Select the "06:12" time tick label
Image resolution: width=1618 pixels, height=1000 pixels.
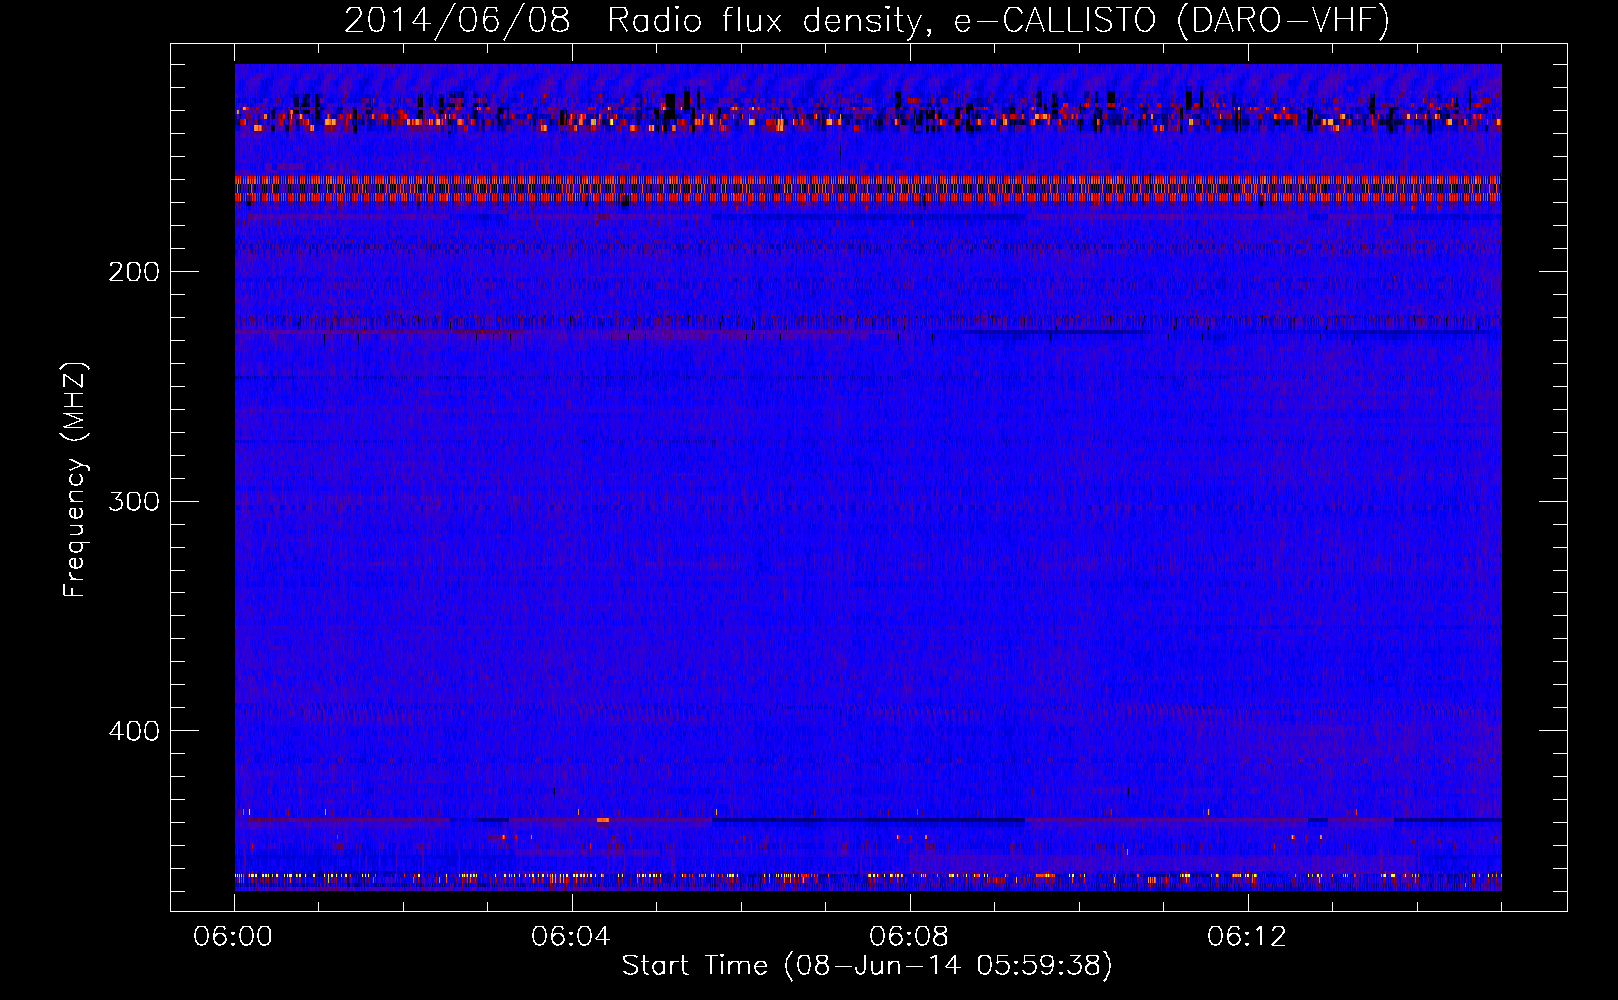(x=1247, y=937)
